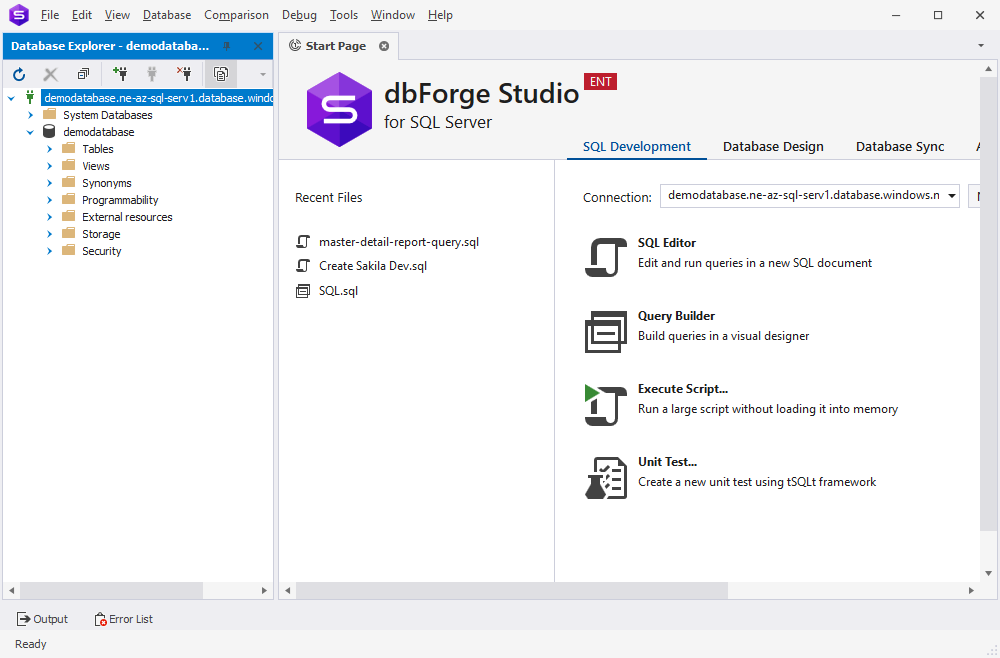This screenshot has width=1000, height=658.
Task: Select the SQL Development tab
Action: coord(636,147)
